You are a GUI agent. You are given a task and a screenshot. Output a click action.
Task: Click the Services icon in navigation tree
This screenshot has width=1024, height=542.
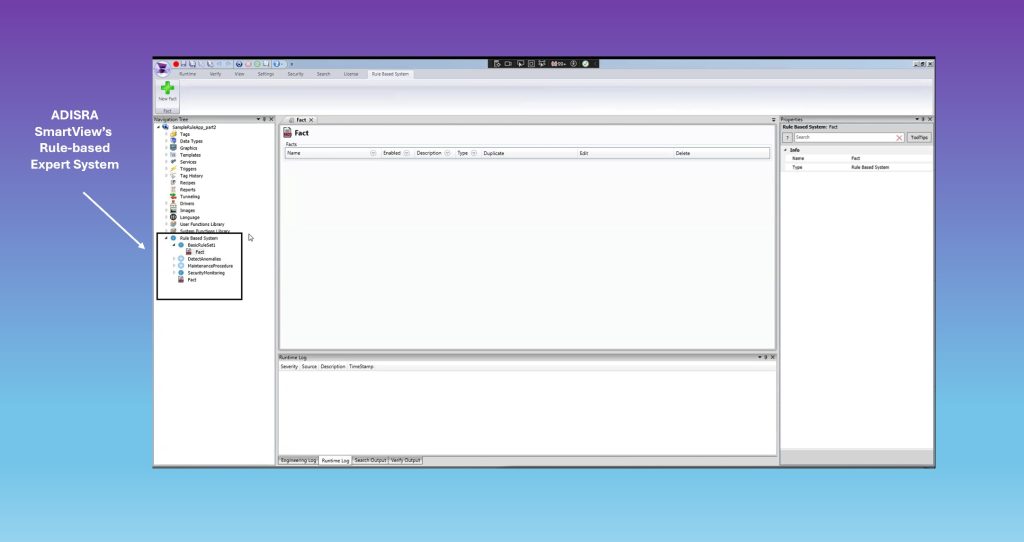tap(174, 162)
